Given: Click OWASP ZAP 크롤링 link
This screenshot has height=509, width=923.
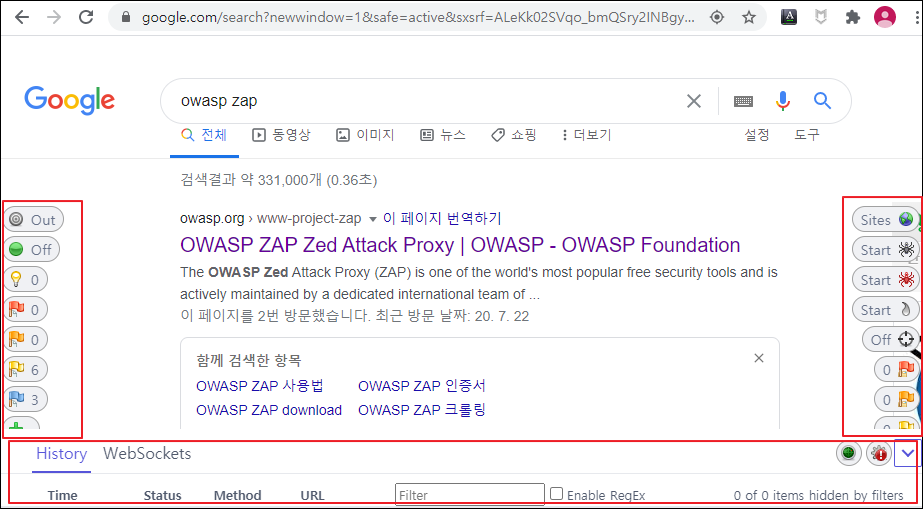Looking at the screenshot, I should pos(421,410).
